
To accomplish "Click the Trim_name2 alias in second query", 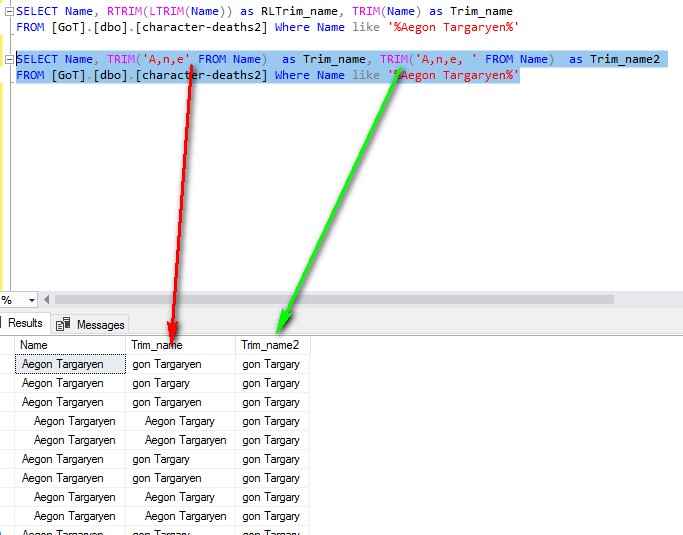I will click(x=625, y=59).
